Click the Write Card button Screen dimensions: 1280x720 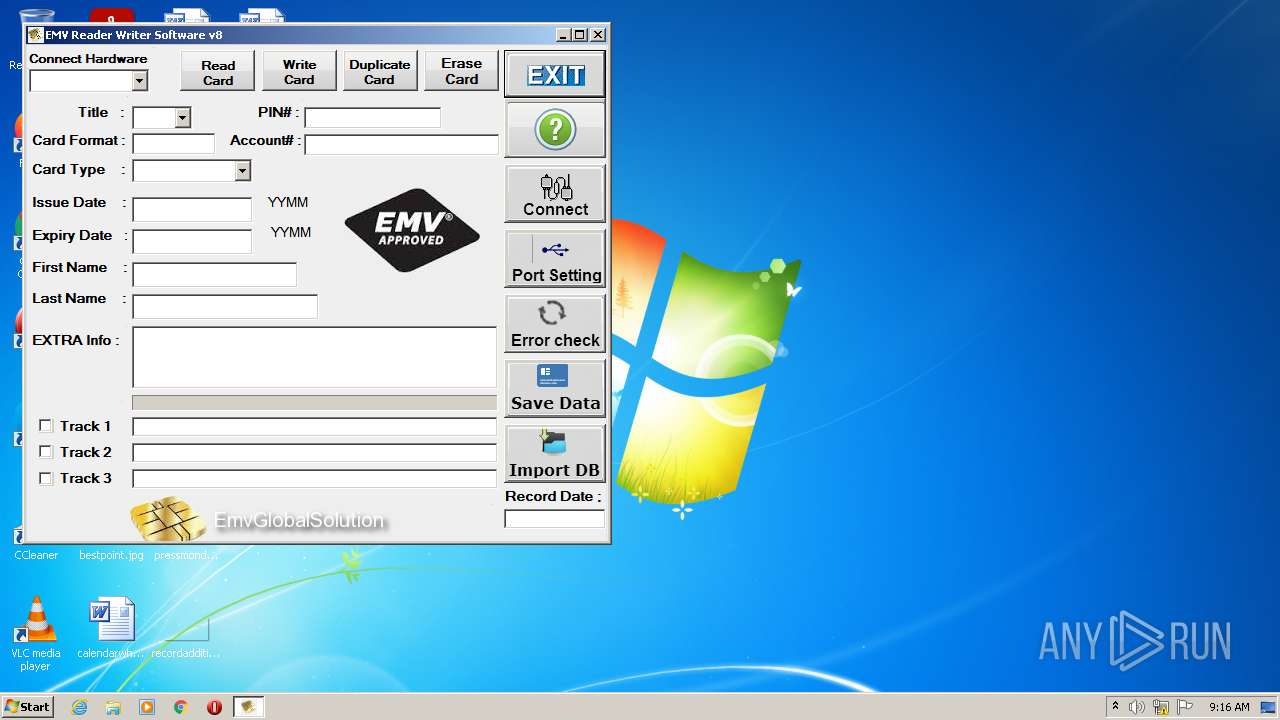[x=299, y=72]
